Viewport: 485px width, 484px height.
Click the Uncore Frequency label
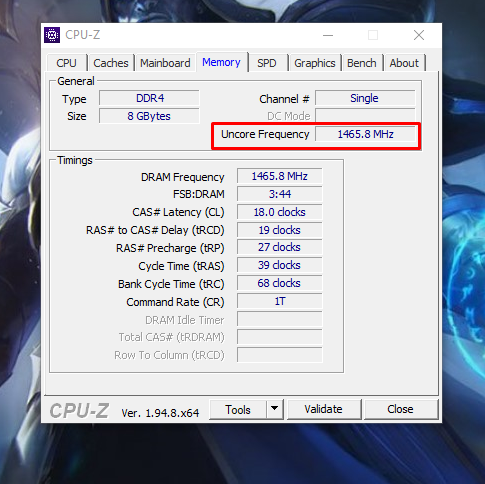pos(265,134)
